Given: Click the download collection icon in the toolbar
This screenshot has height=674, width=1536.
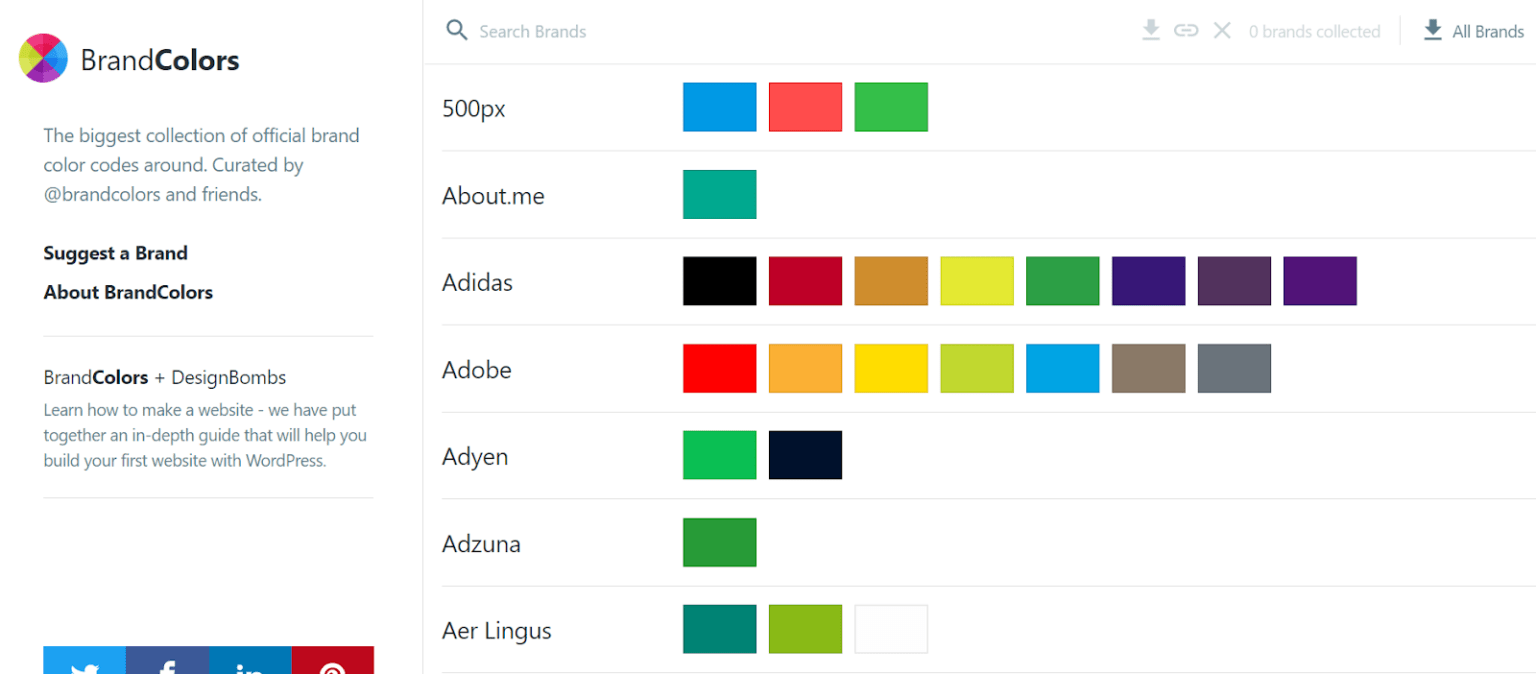Looking at the screenshot, I should 1150,30.
